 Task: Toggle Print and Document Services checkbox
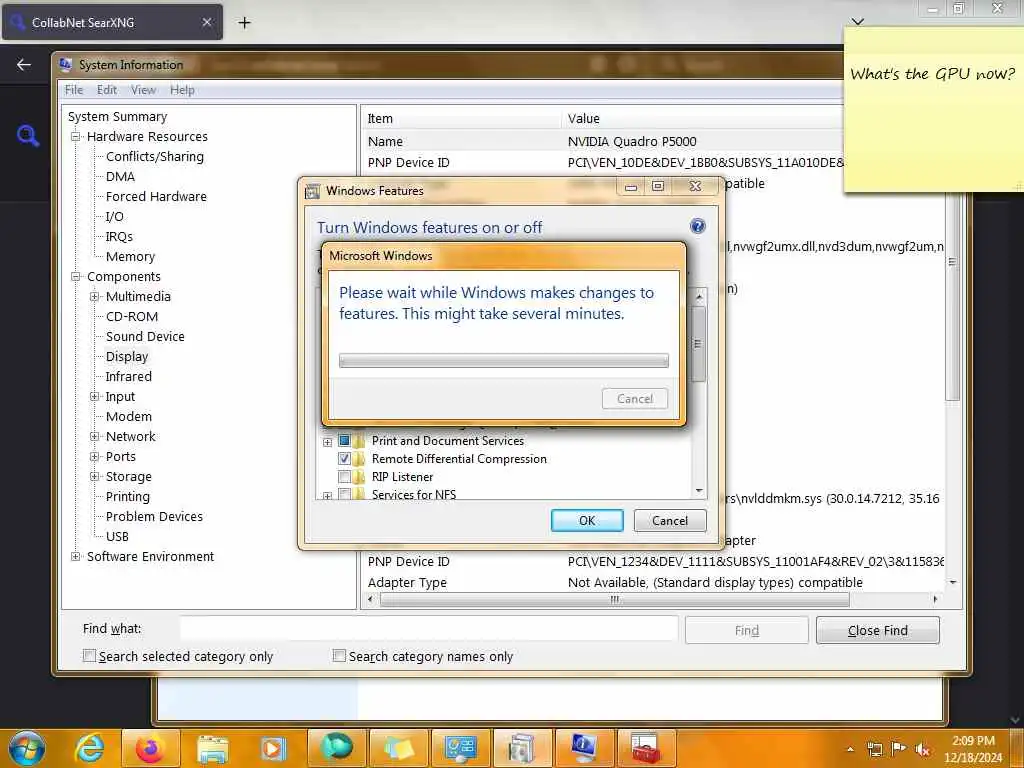pos(344,440)
